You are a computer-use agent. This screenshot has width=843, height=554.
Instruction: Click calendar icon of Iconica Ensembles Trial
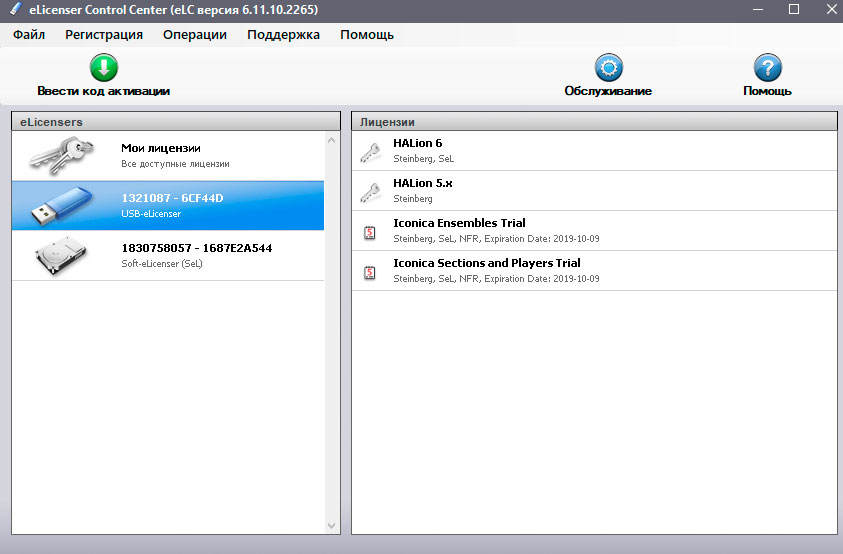pos(370,232)
